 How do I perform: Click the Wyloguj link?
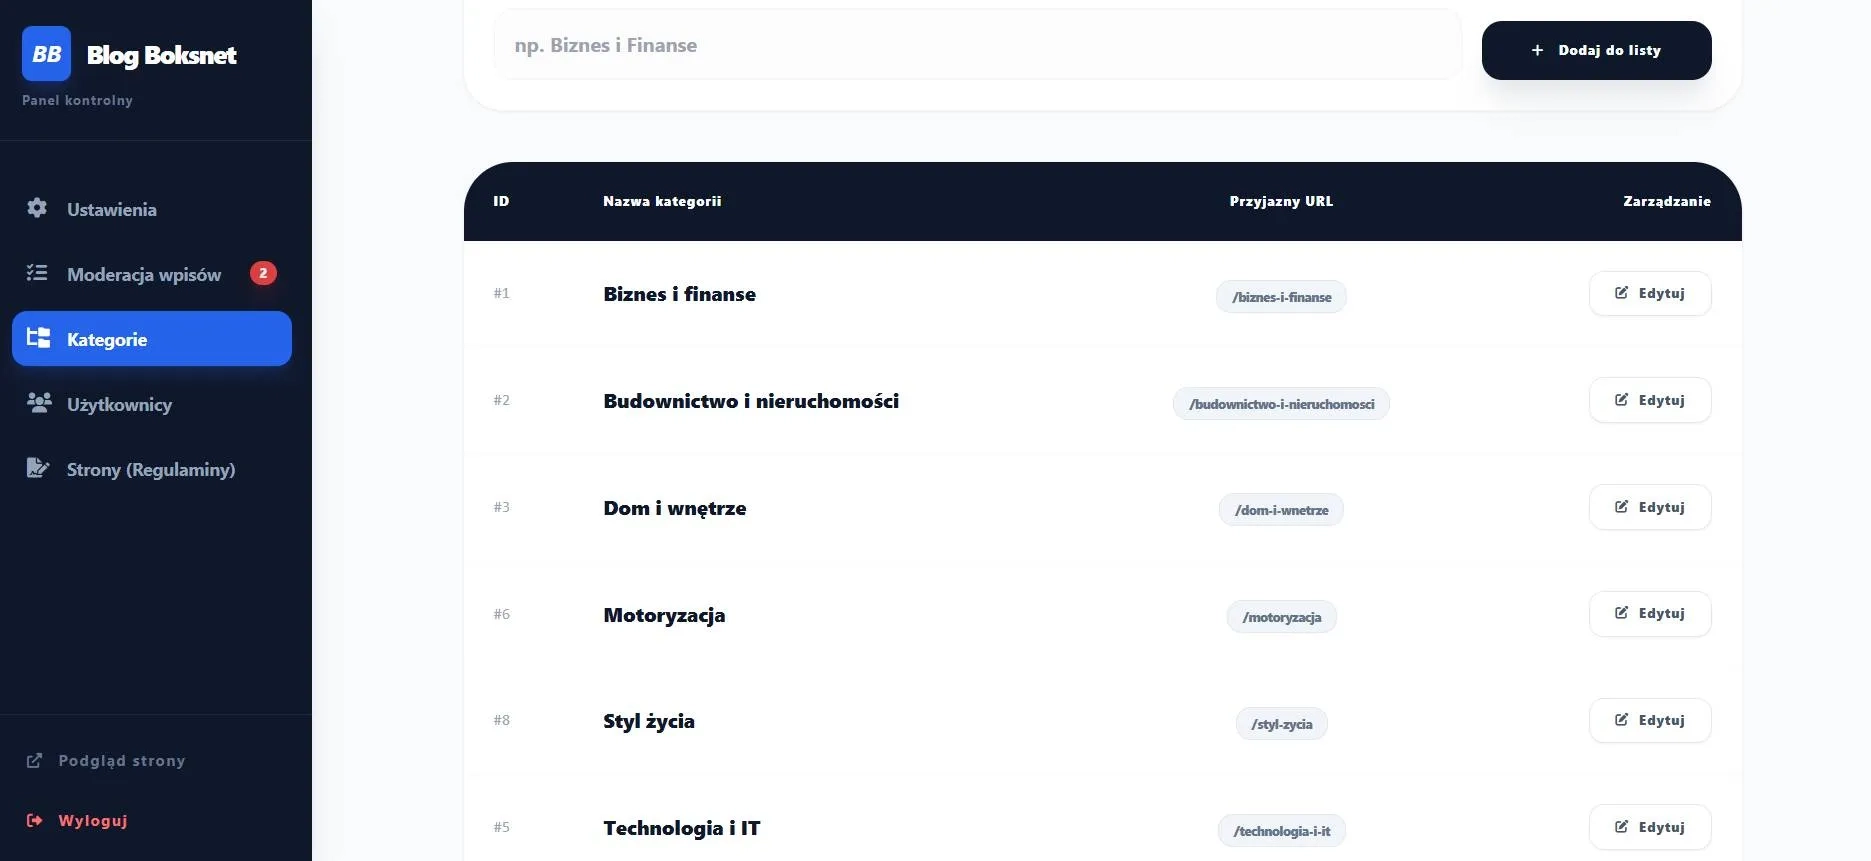92,821
